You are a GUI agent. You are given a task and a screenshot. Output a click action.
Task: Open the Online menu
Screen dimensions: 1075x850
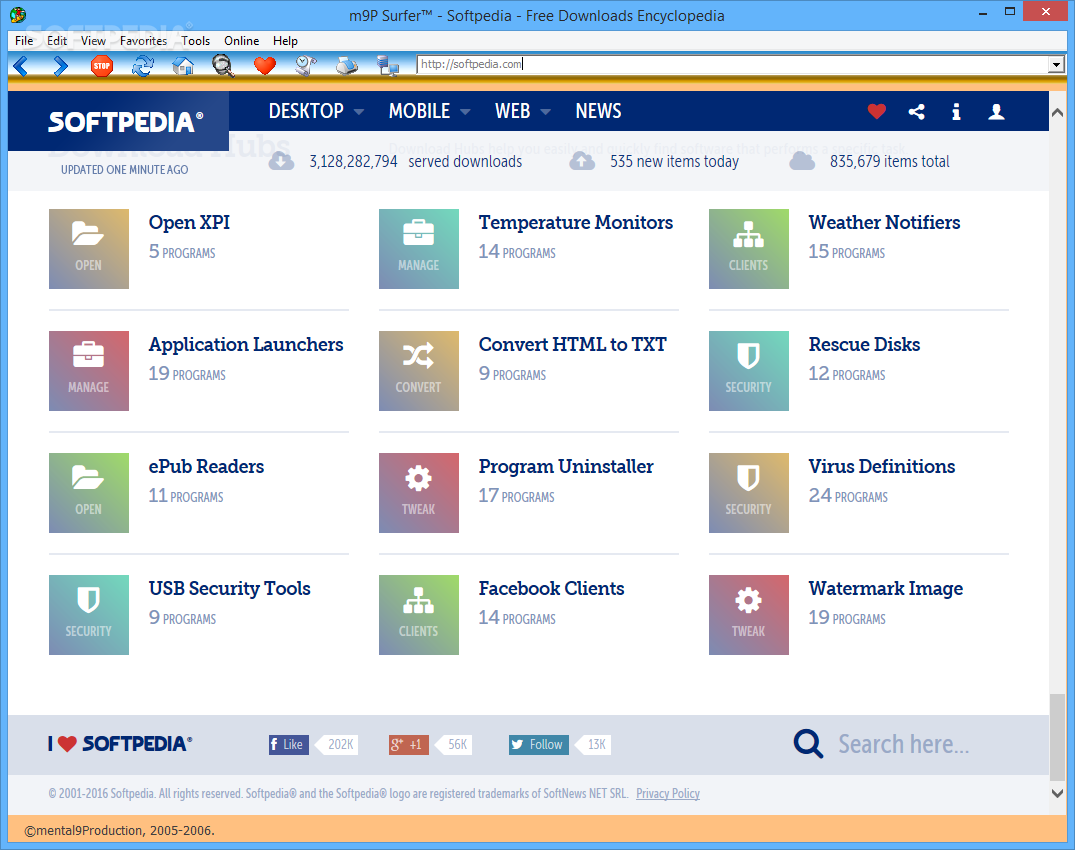241,40
